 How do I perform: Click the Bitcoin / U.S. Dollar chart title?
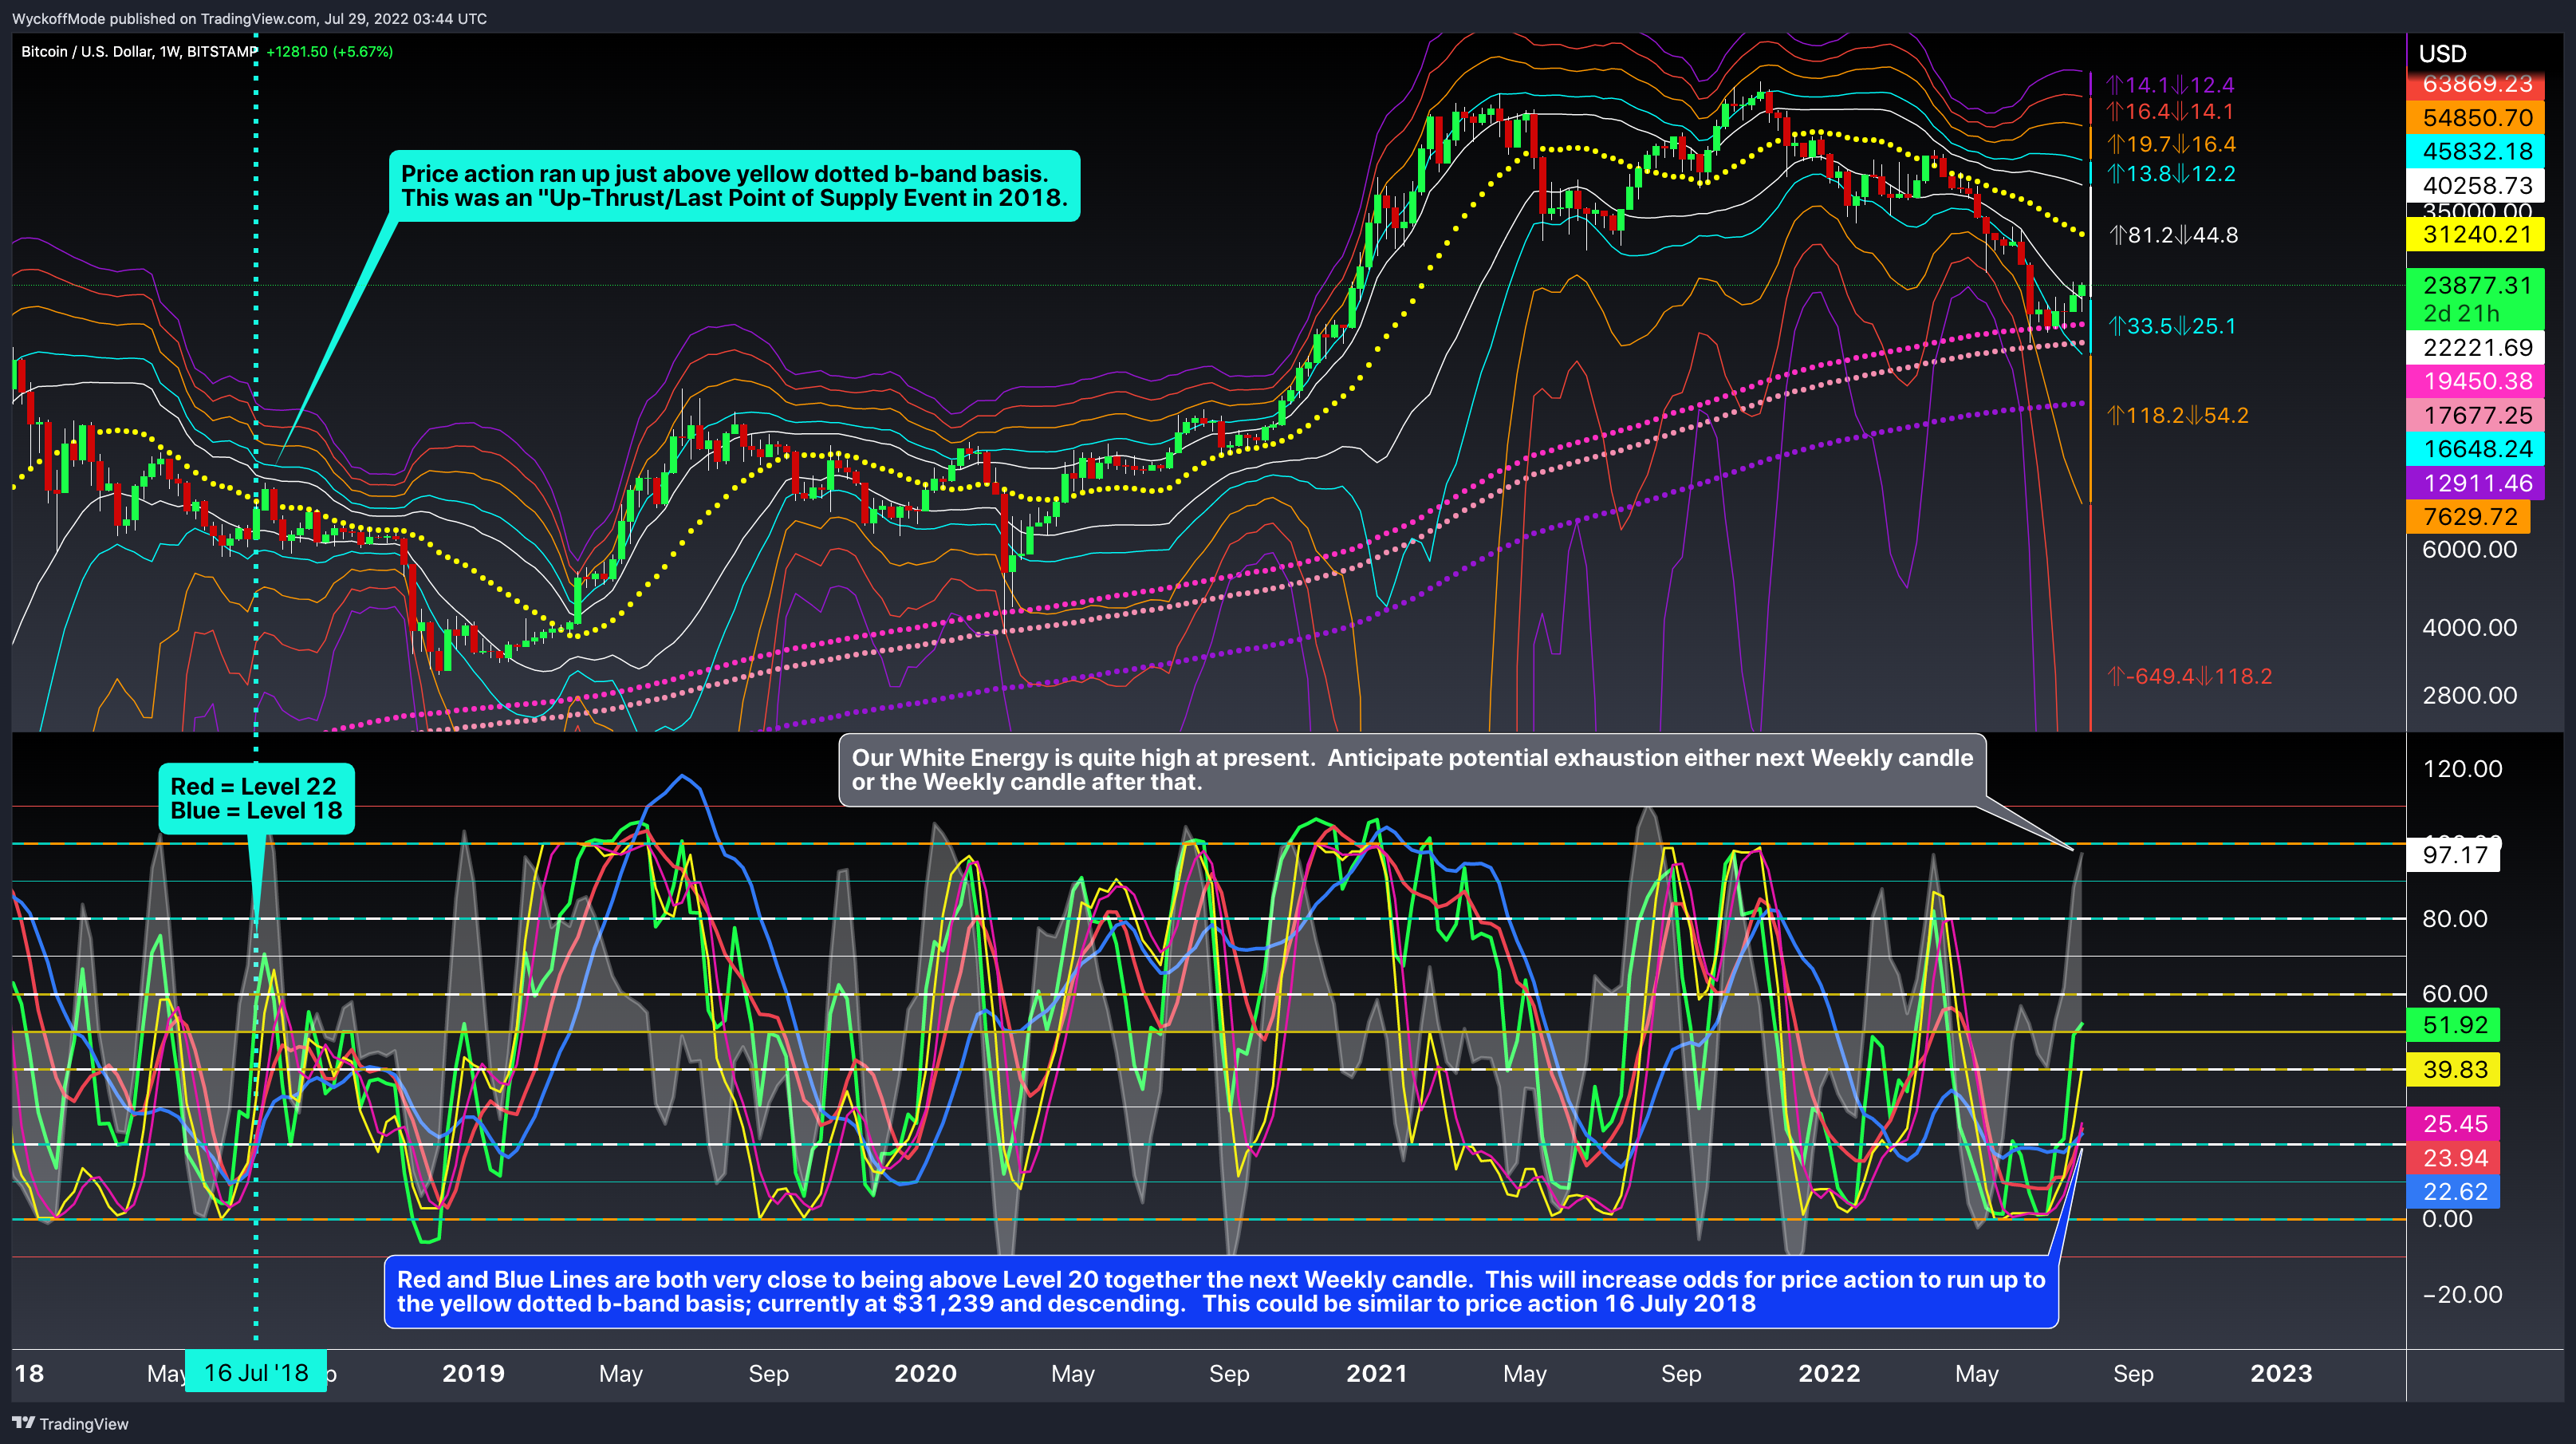pos(139,51)
